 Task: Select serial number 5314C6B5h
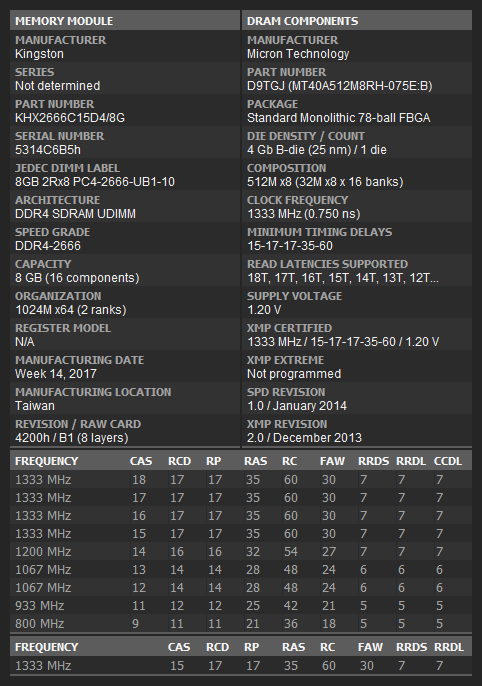[48, 150]
